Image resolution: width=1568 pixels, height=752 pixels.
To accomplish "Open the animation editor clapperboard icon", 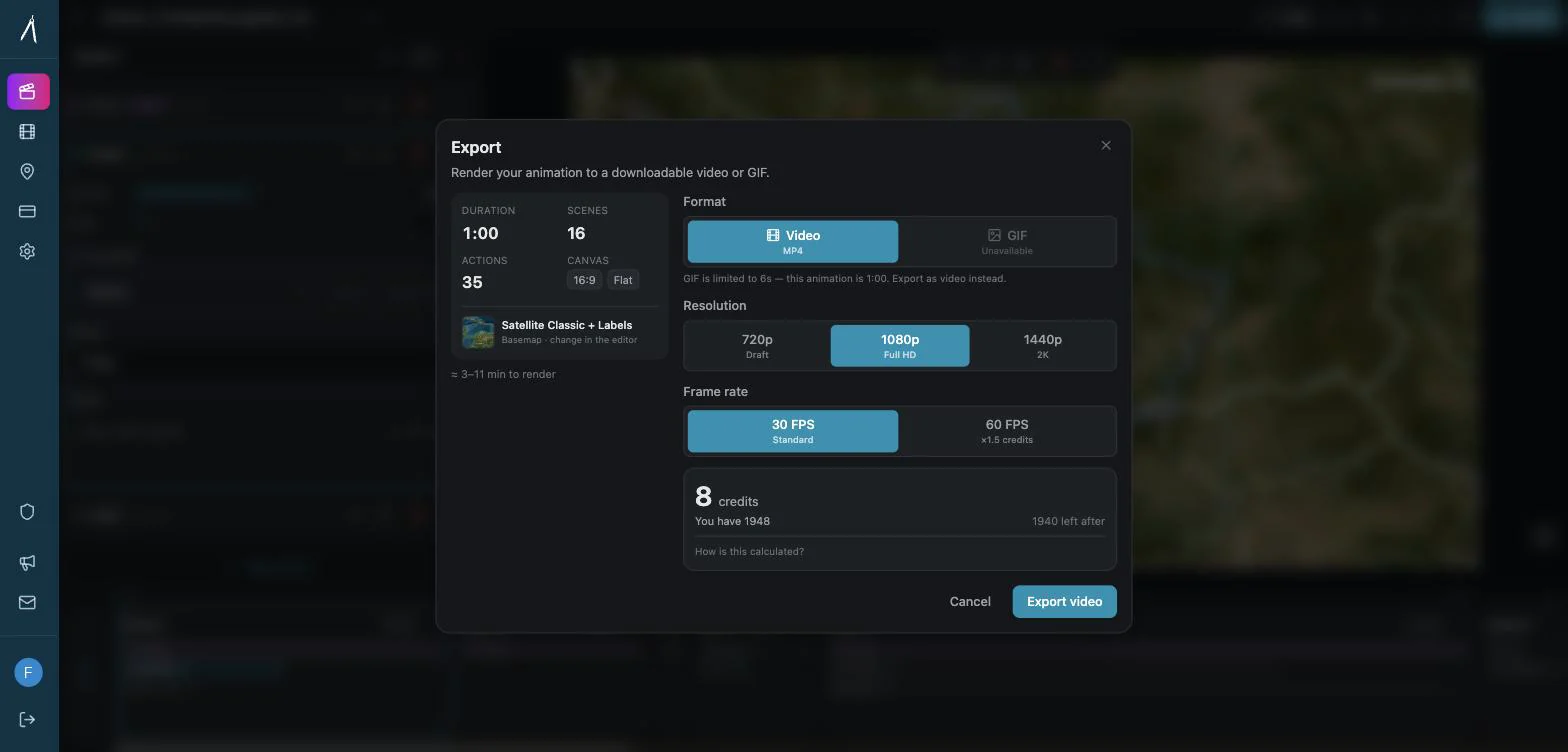I will coord(28,92).
